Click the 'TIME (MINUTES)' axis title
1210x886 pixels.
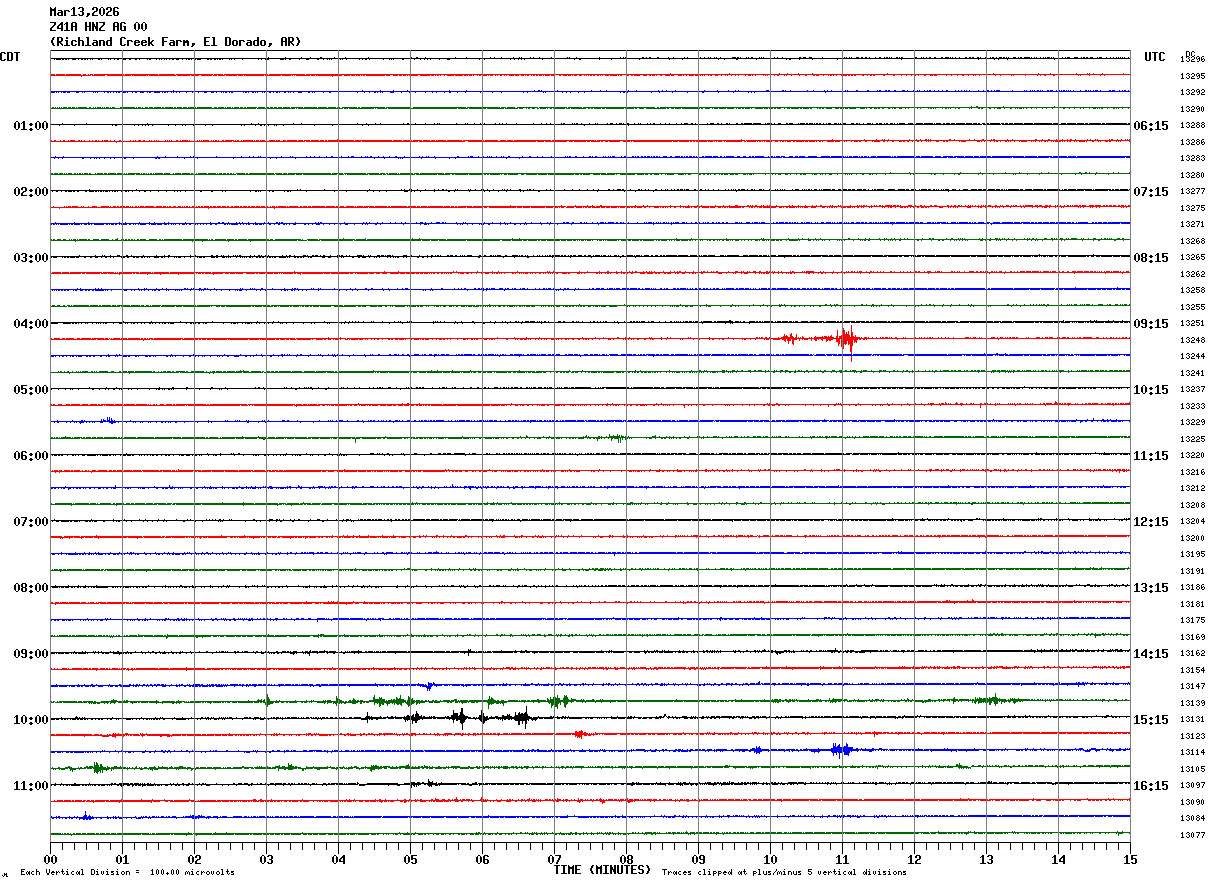(602, 870)
